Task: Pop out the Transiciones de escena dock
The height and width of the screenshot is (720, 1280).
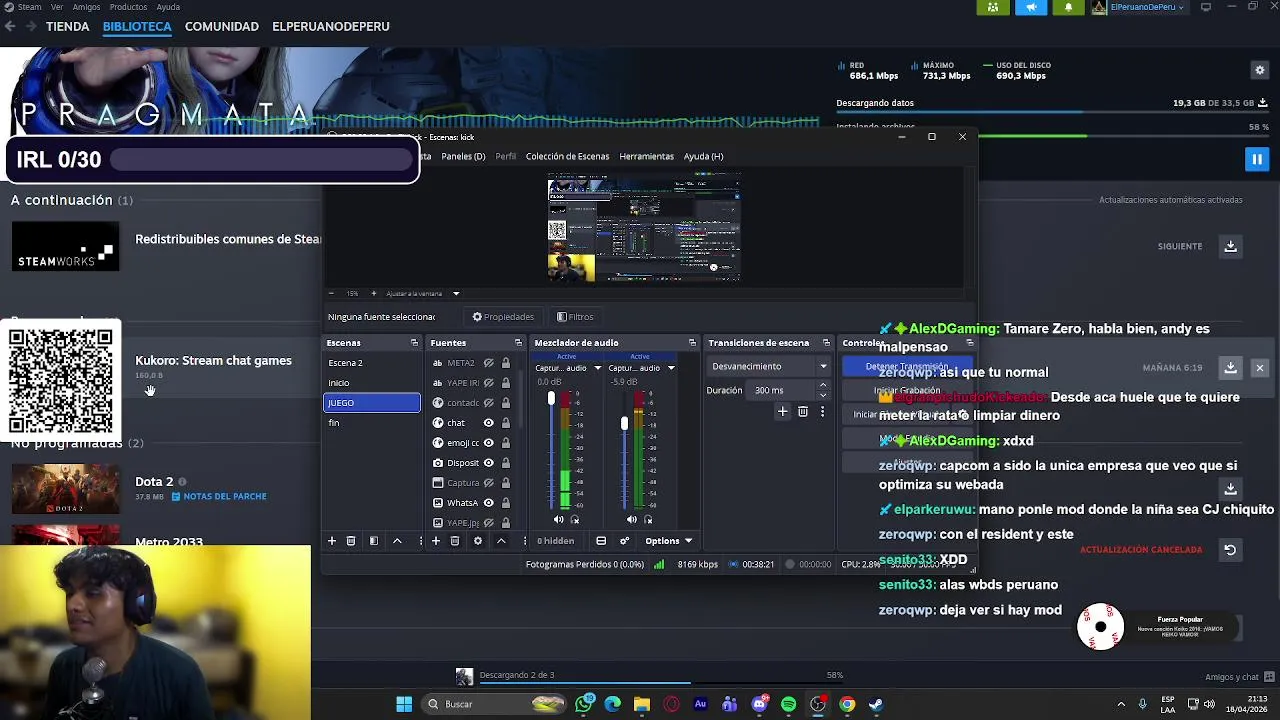Action: coord(826,343)
